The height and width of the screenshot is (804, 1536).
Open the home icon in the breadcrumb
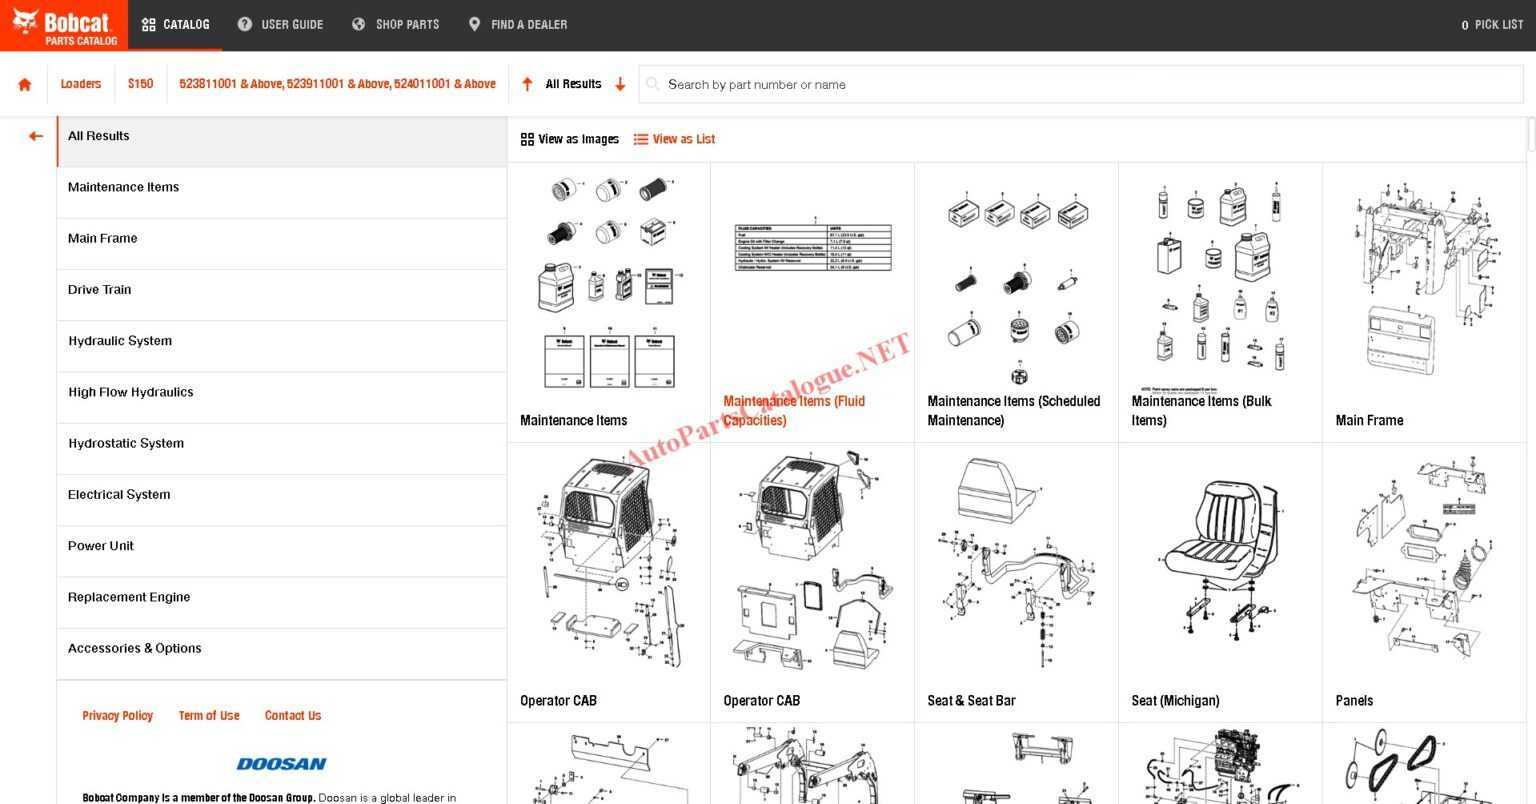(24, 84)
